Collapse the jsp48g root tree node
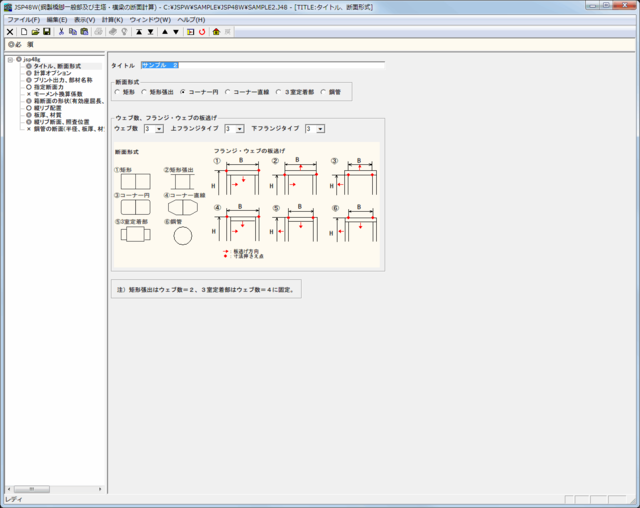 coord(10,59)
